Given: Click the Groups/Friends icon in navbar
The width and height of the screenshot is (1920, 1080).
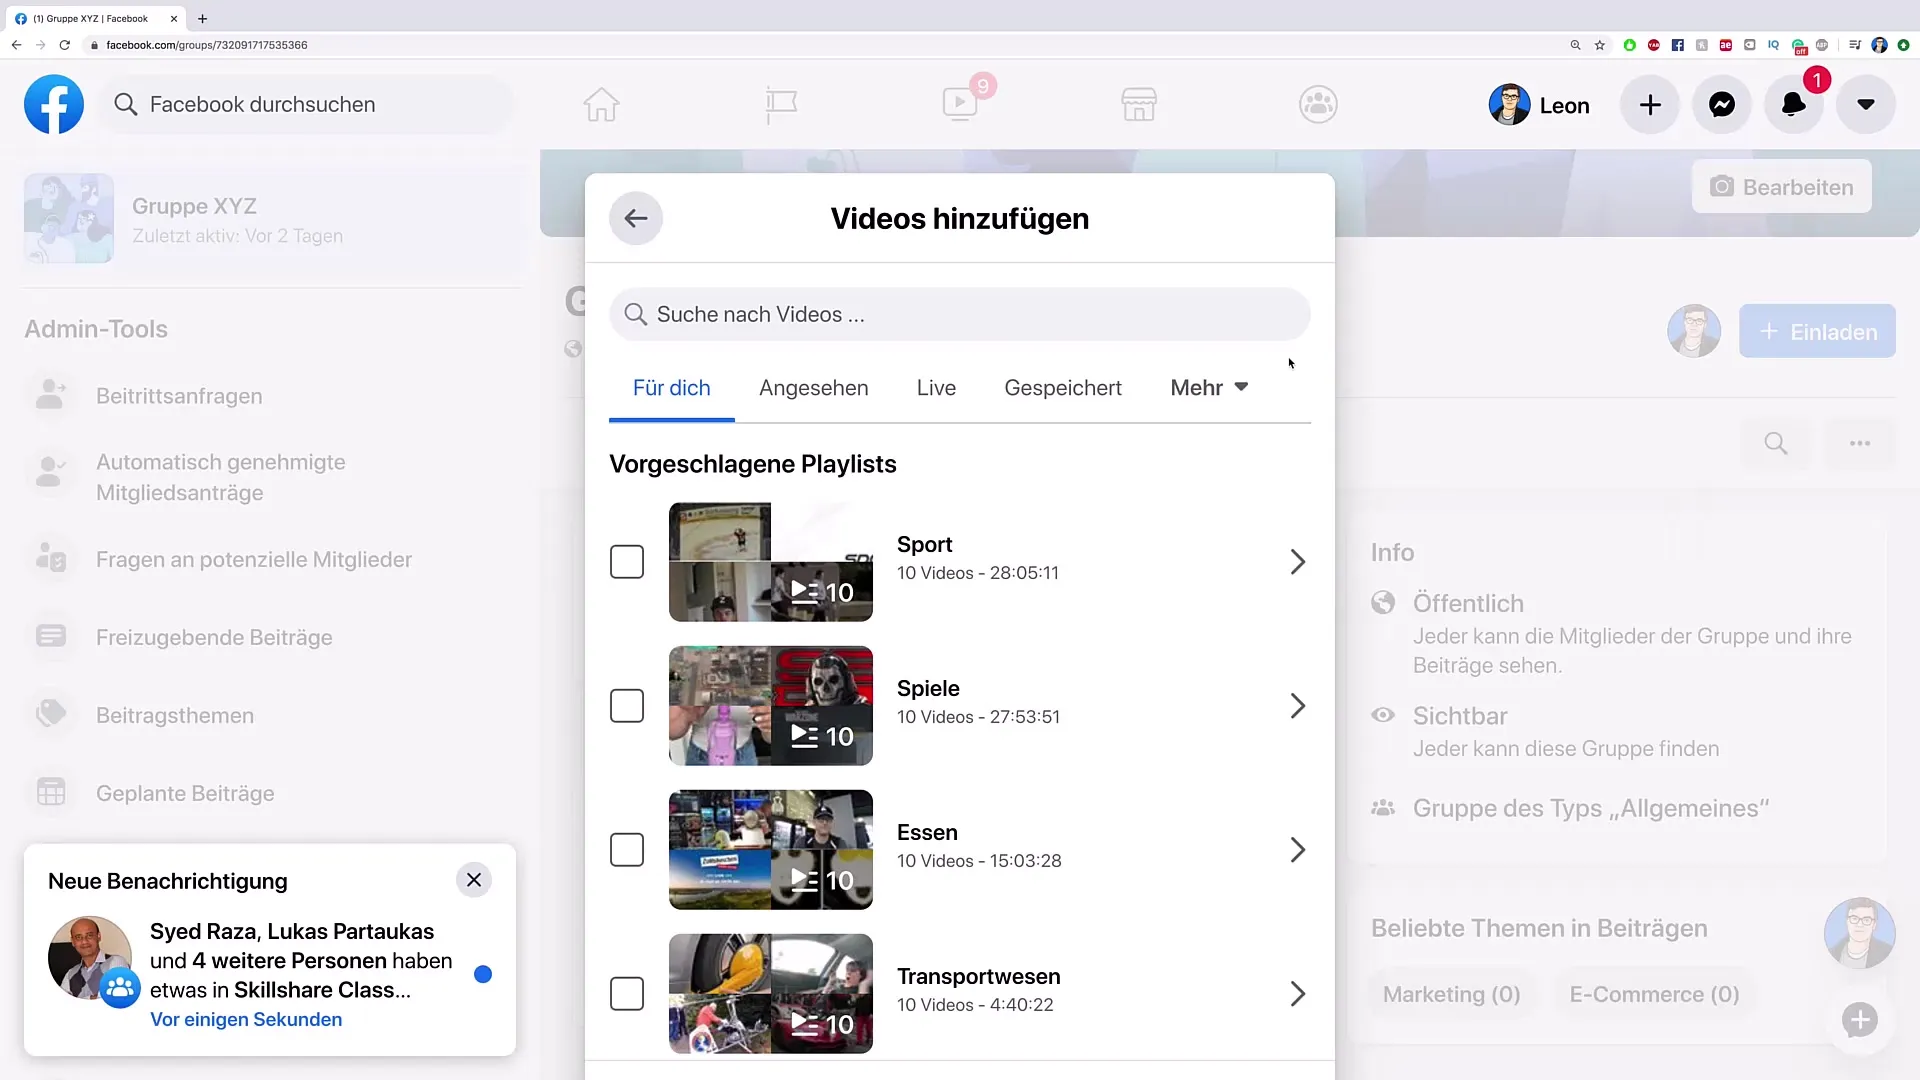Looking at the screenshot, I should [1319, 104].
